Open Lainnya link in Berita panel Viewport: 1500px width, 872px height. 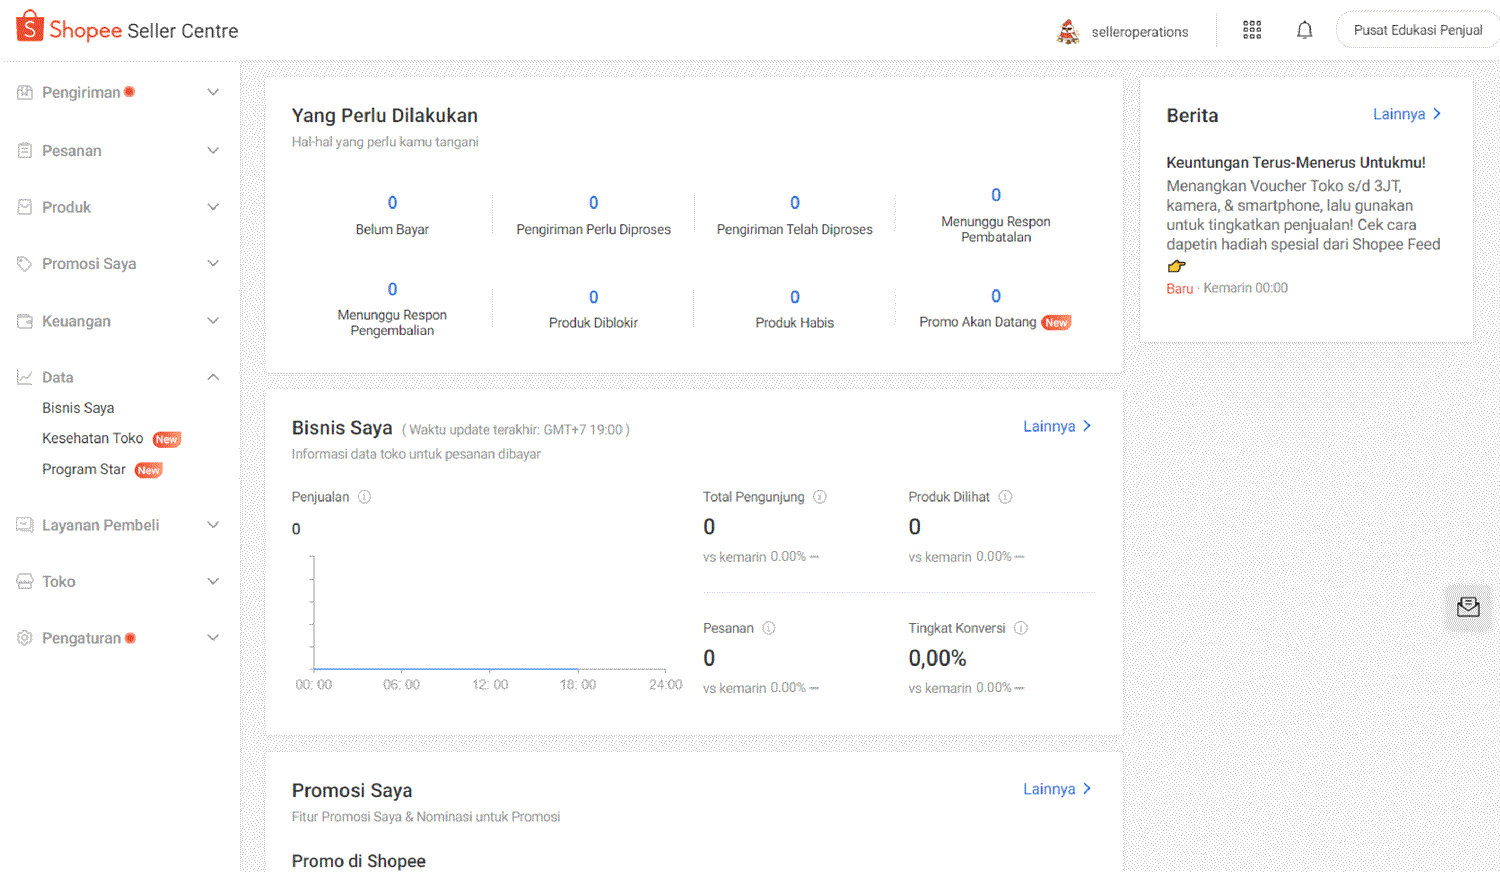tap(1406, 114)
